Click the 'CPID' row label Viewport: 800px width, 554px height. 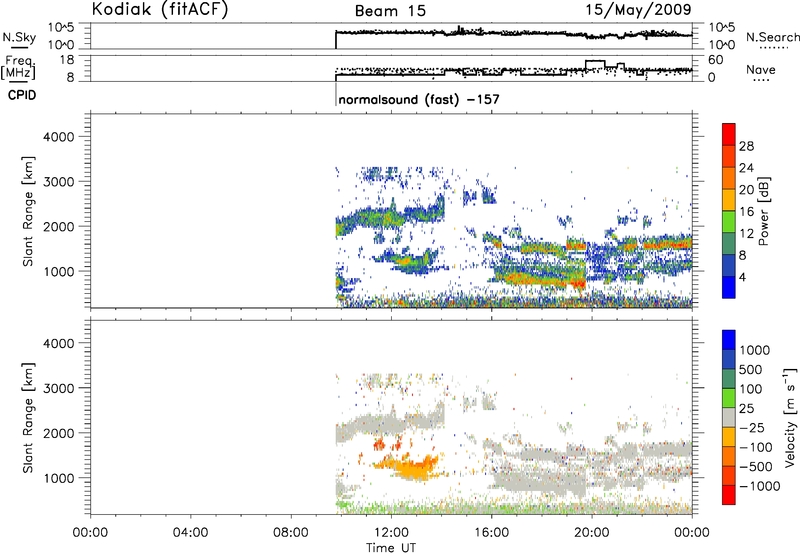[x=22, y=95]
